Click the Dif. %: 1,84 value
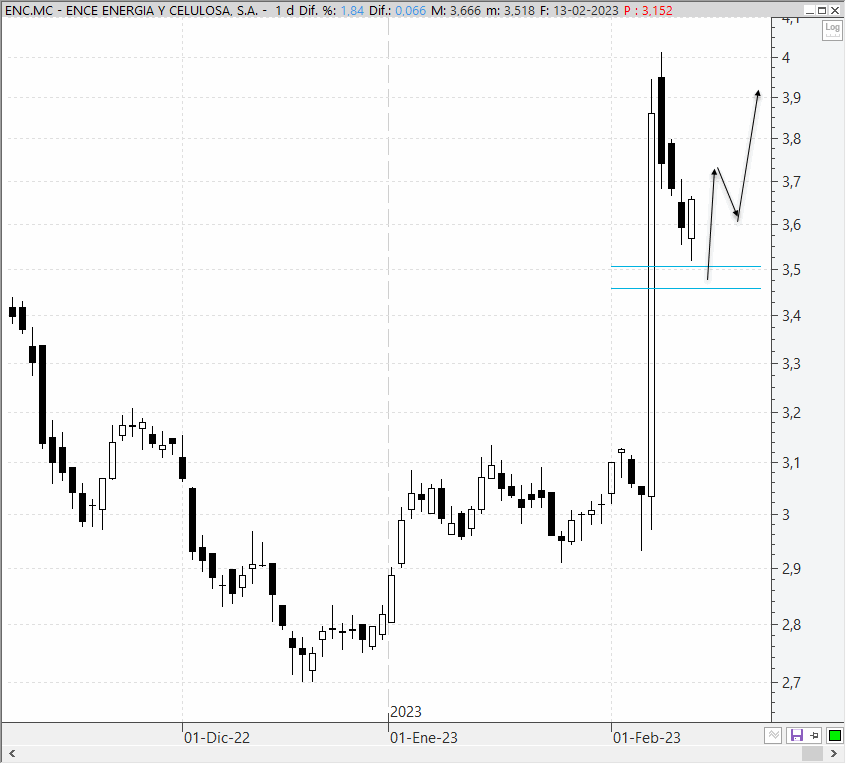This screenshot has width=846, height=764. click(x=332, y=11)
